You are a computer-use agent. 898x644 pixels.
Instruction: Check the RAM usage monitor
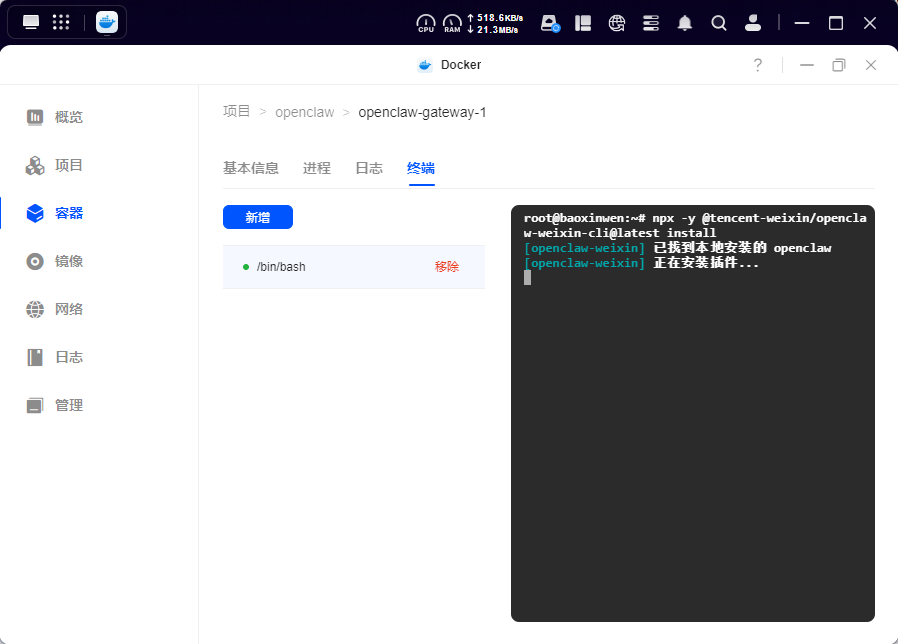pos(450,21)
